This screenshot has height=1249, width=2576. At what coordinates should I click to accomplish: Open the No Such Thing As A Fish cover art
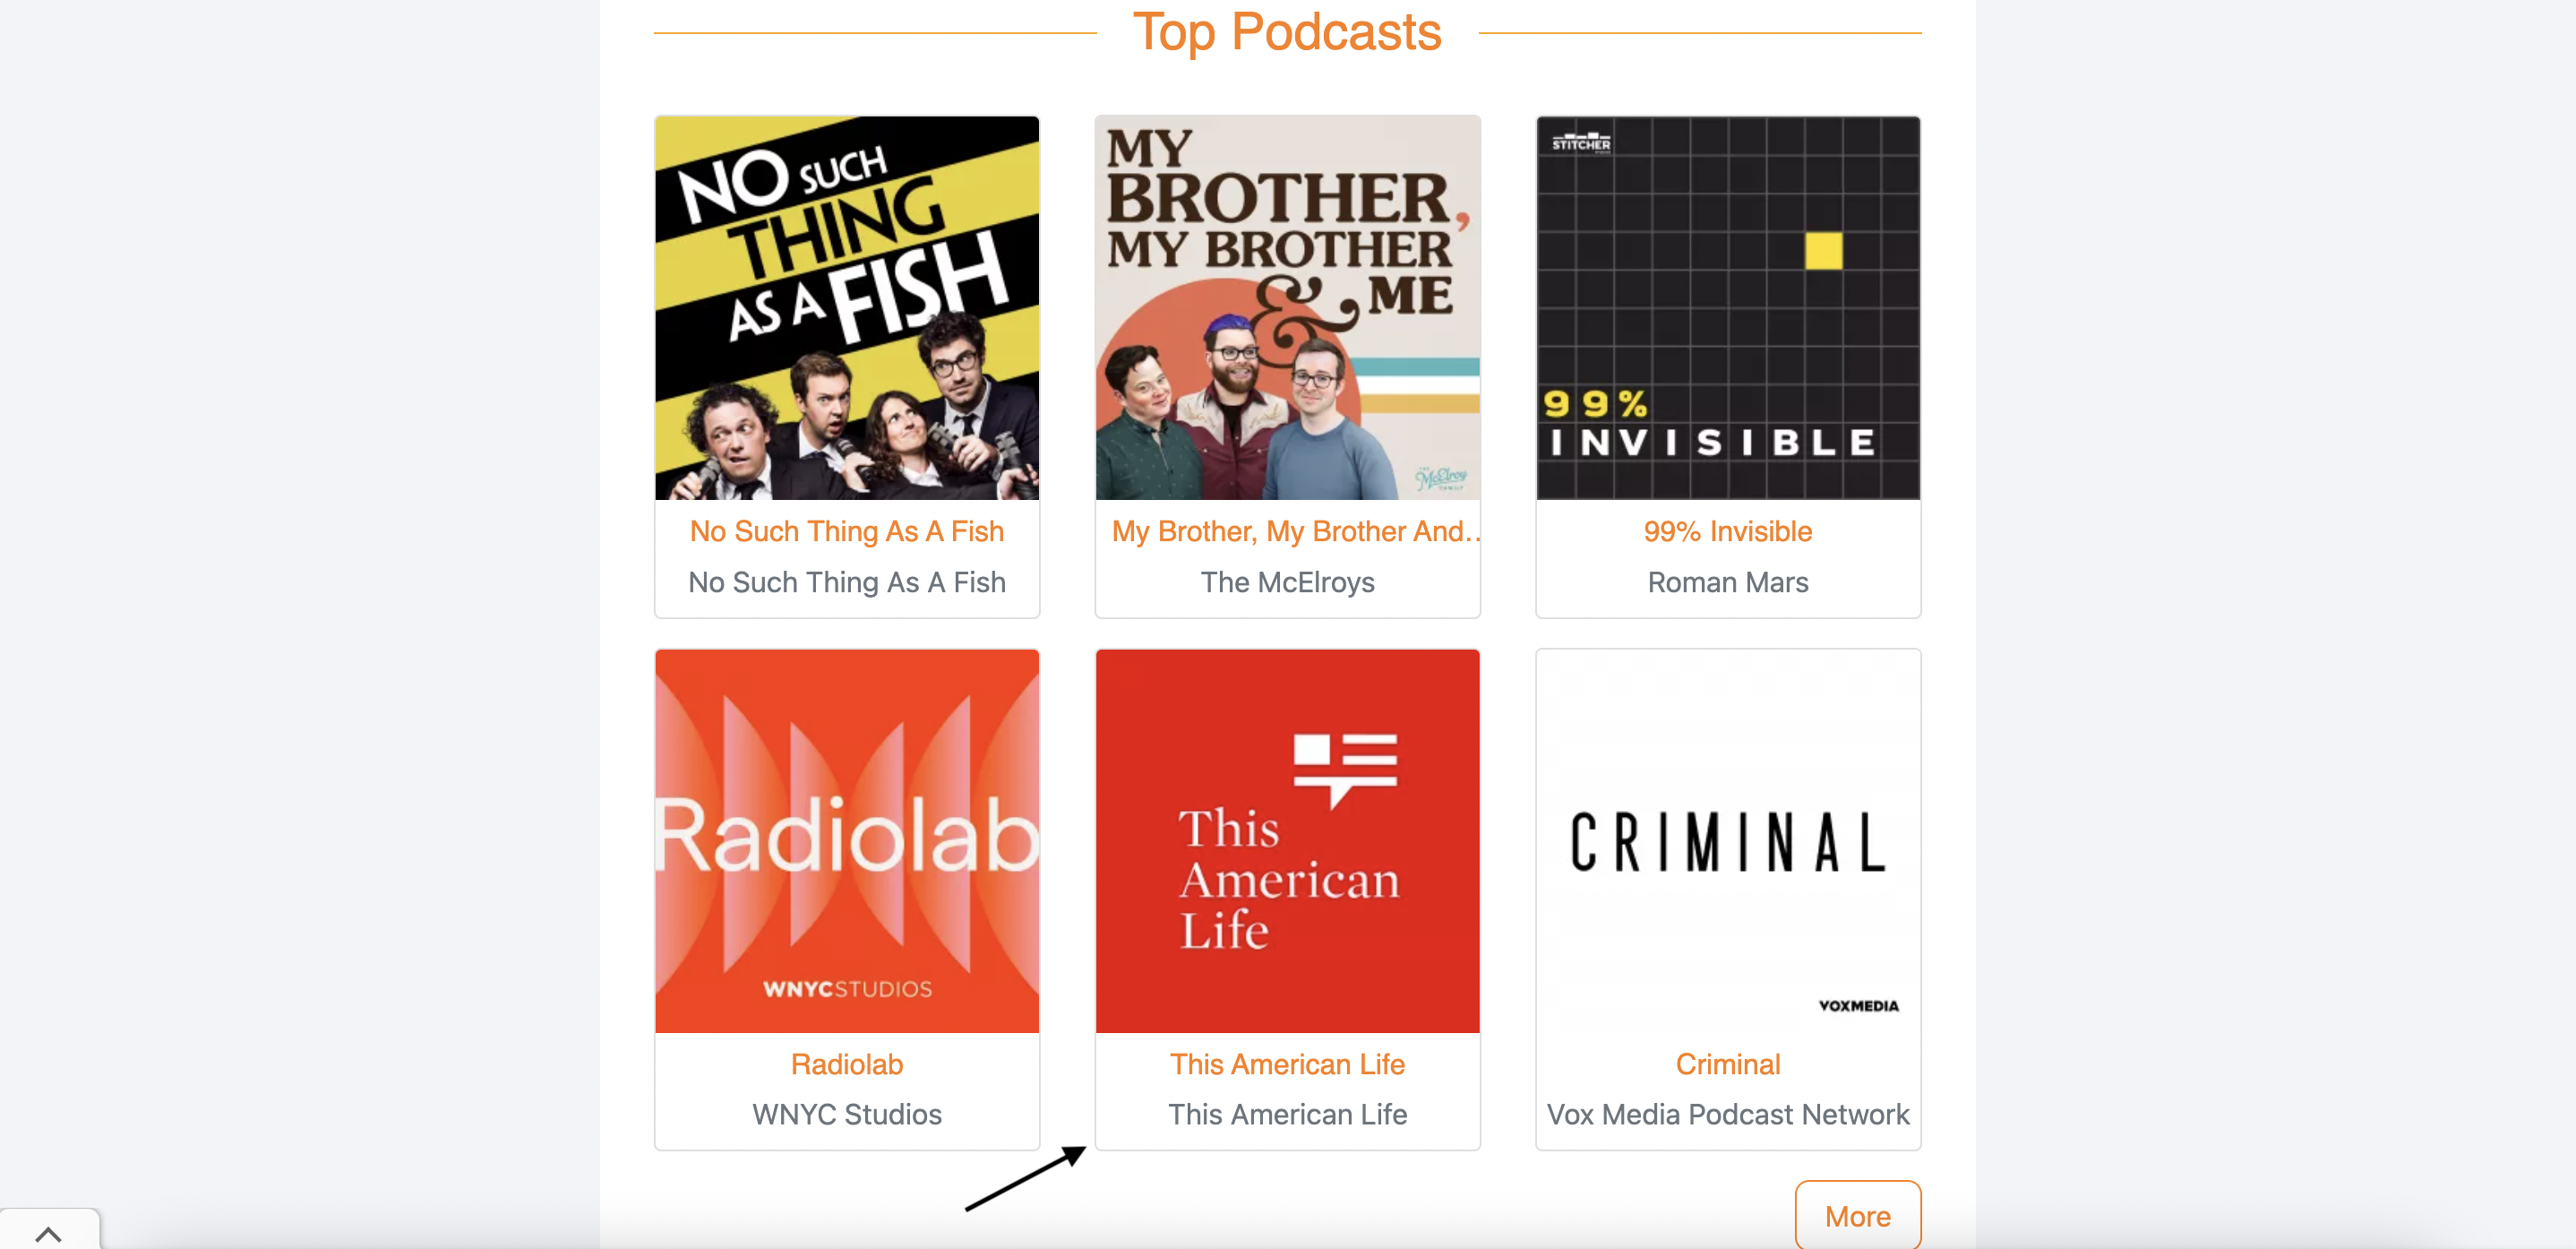(x=847, y=308)
